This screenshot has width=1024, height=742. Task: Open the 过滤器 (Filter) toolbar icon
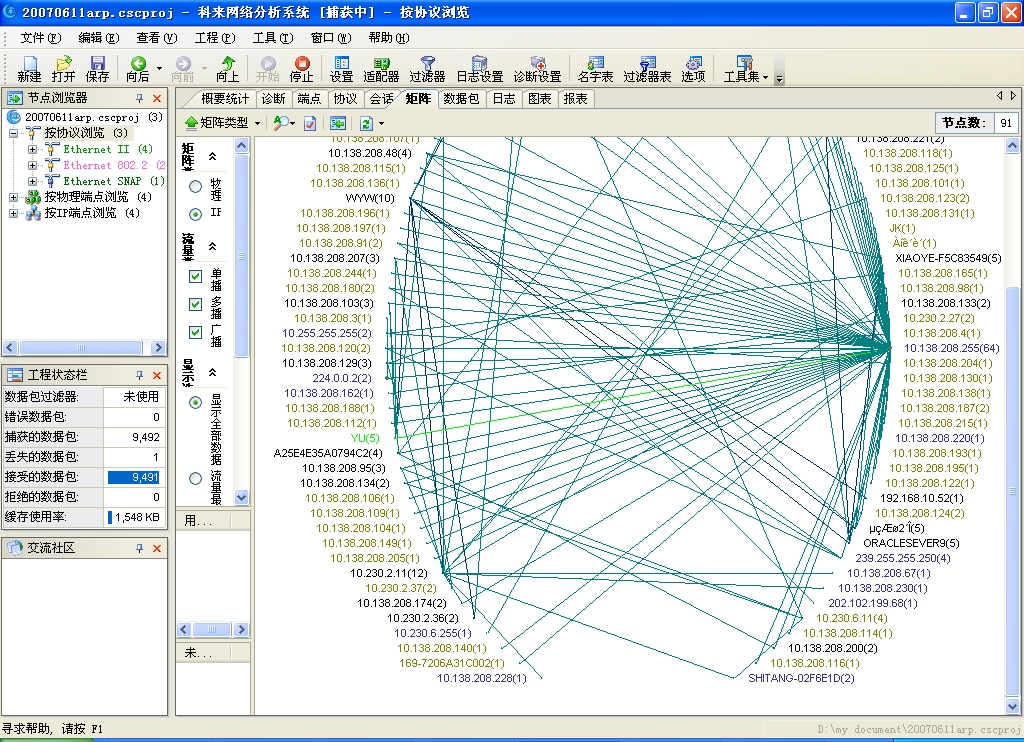[x=427, y=68]
